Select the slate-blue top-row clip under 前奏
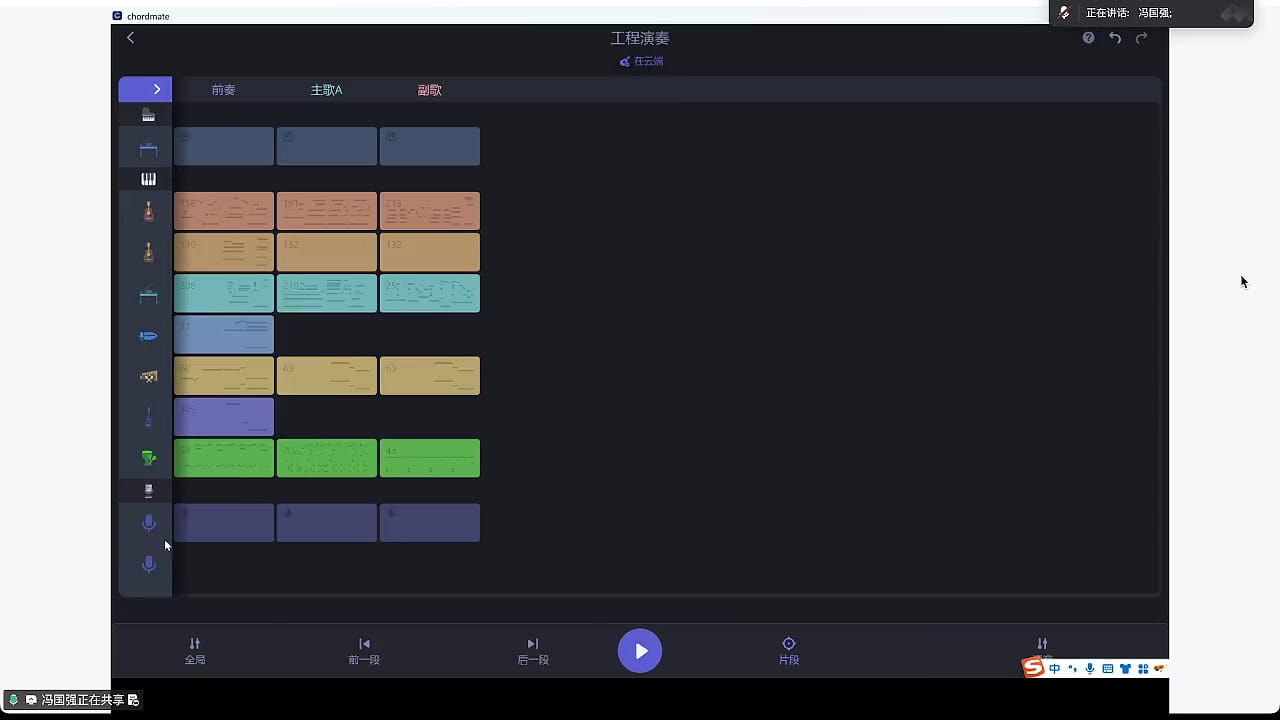The height and width of the screenshot is (720, 1280). coord(224,146)
